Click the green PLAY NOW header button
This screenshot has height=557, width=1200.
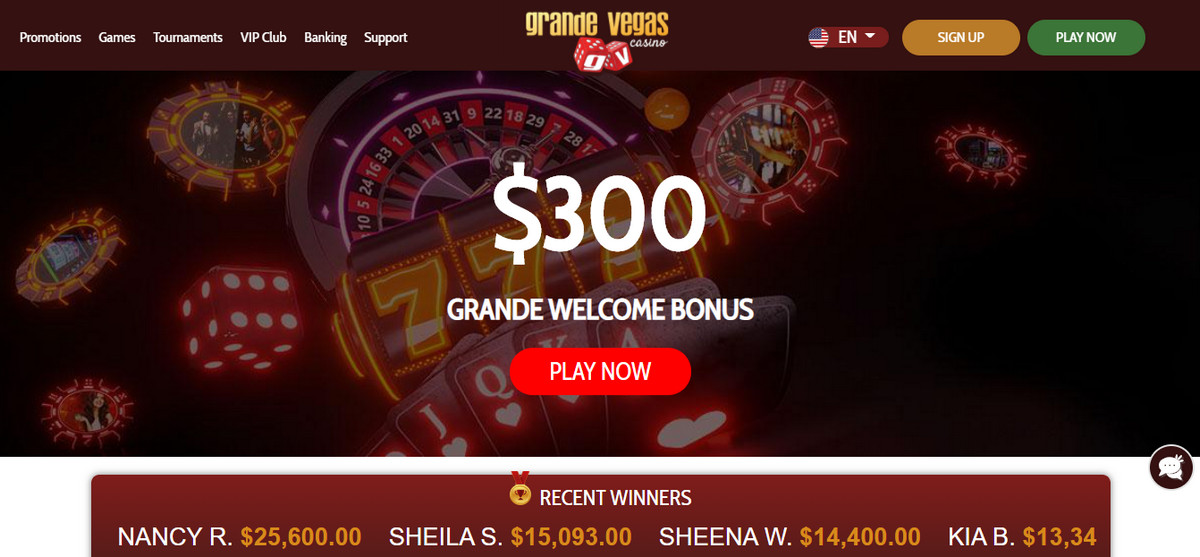pyautogui.click(x=1086, y=37)
